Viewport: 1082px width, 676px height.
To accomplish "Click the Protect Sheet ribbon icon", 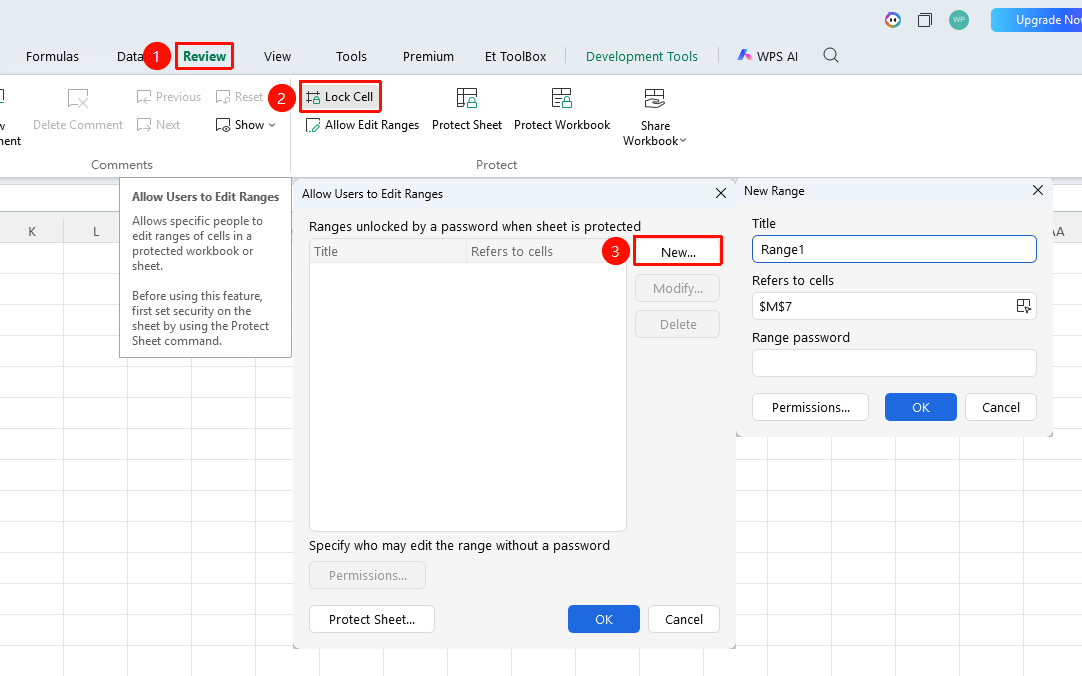I will point(467,98).
